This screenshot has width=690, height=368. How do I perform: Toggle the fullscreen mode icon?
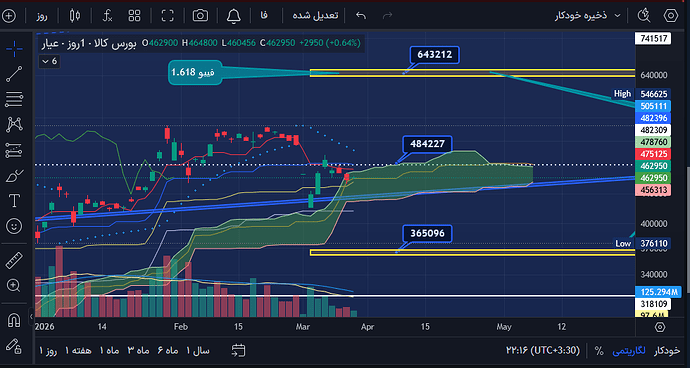(168, 16)
